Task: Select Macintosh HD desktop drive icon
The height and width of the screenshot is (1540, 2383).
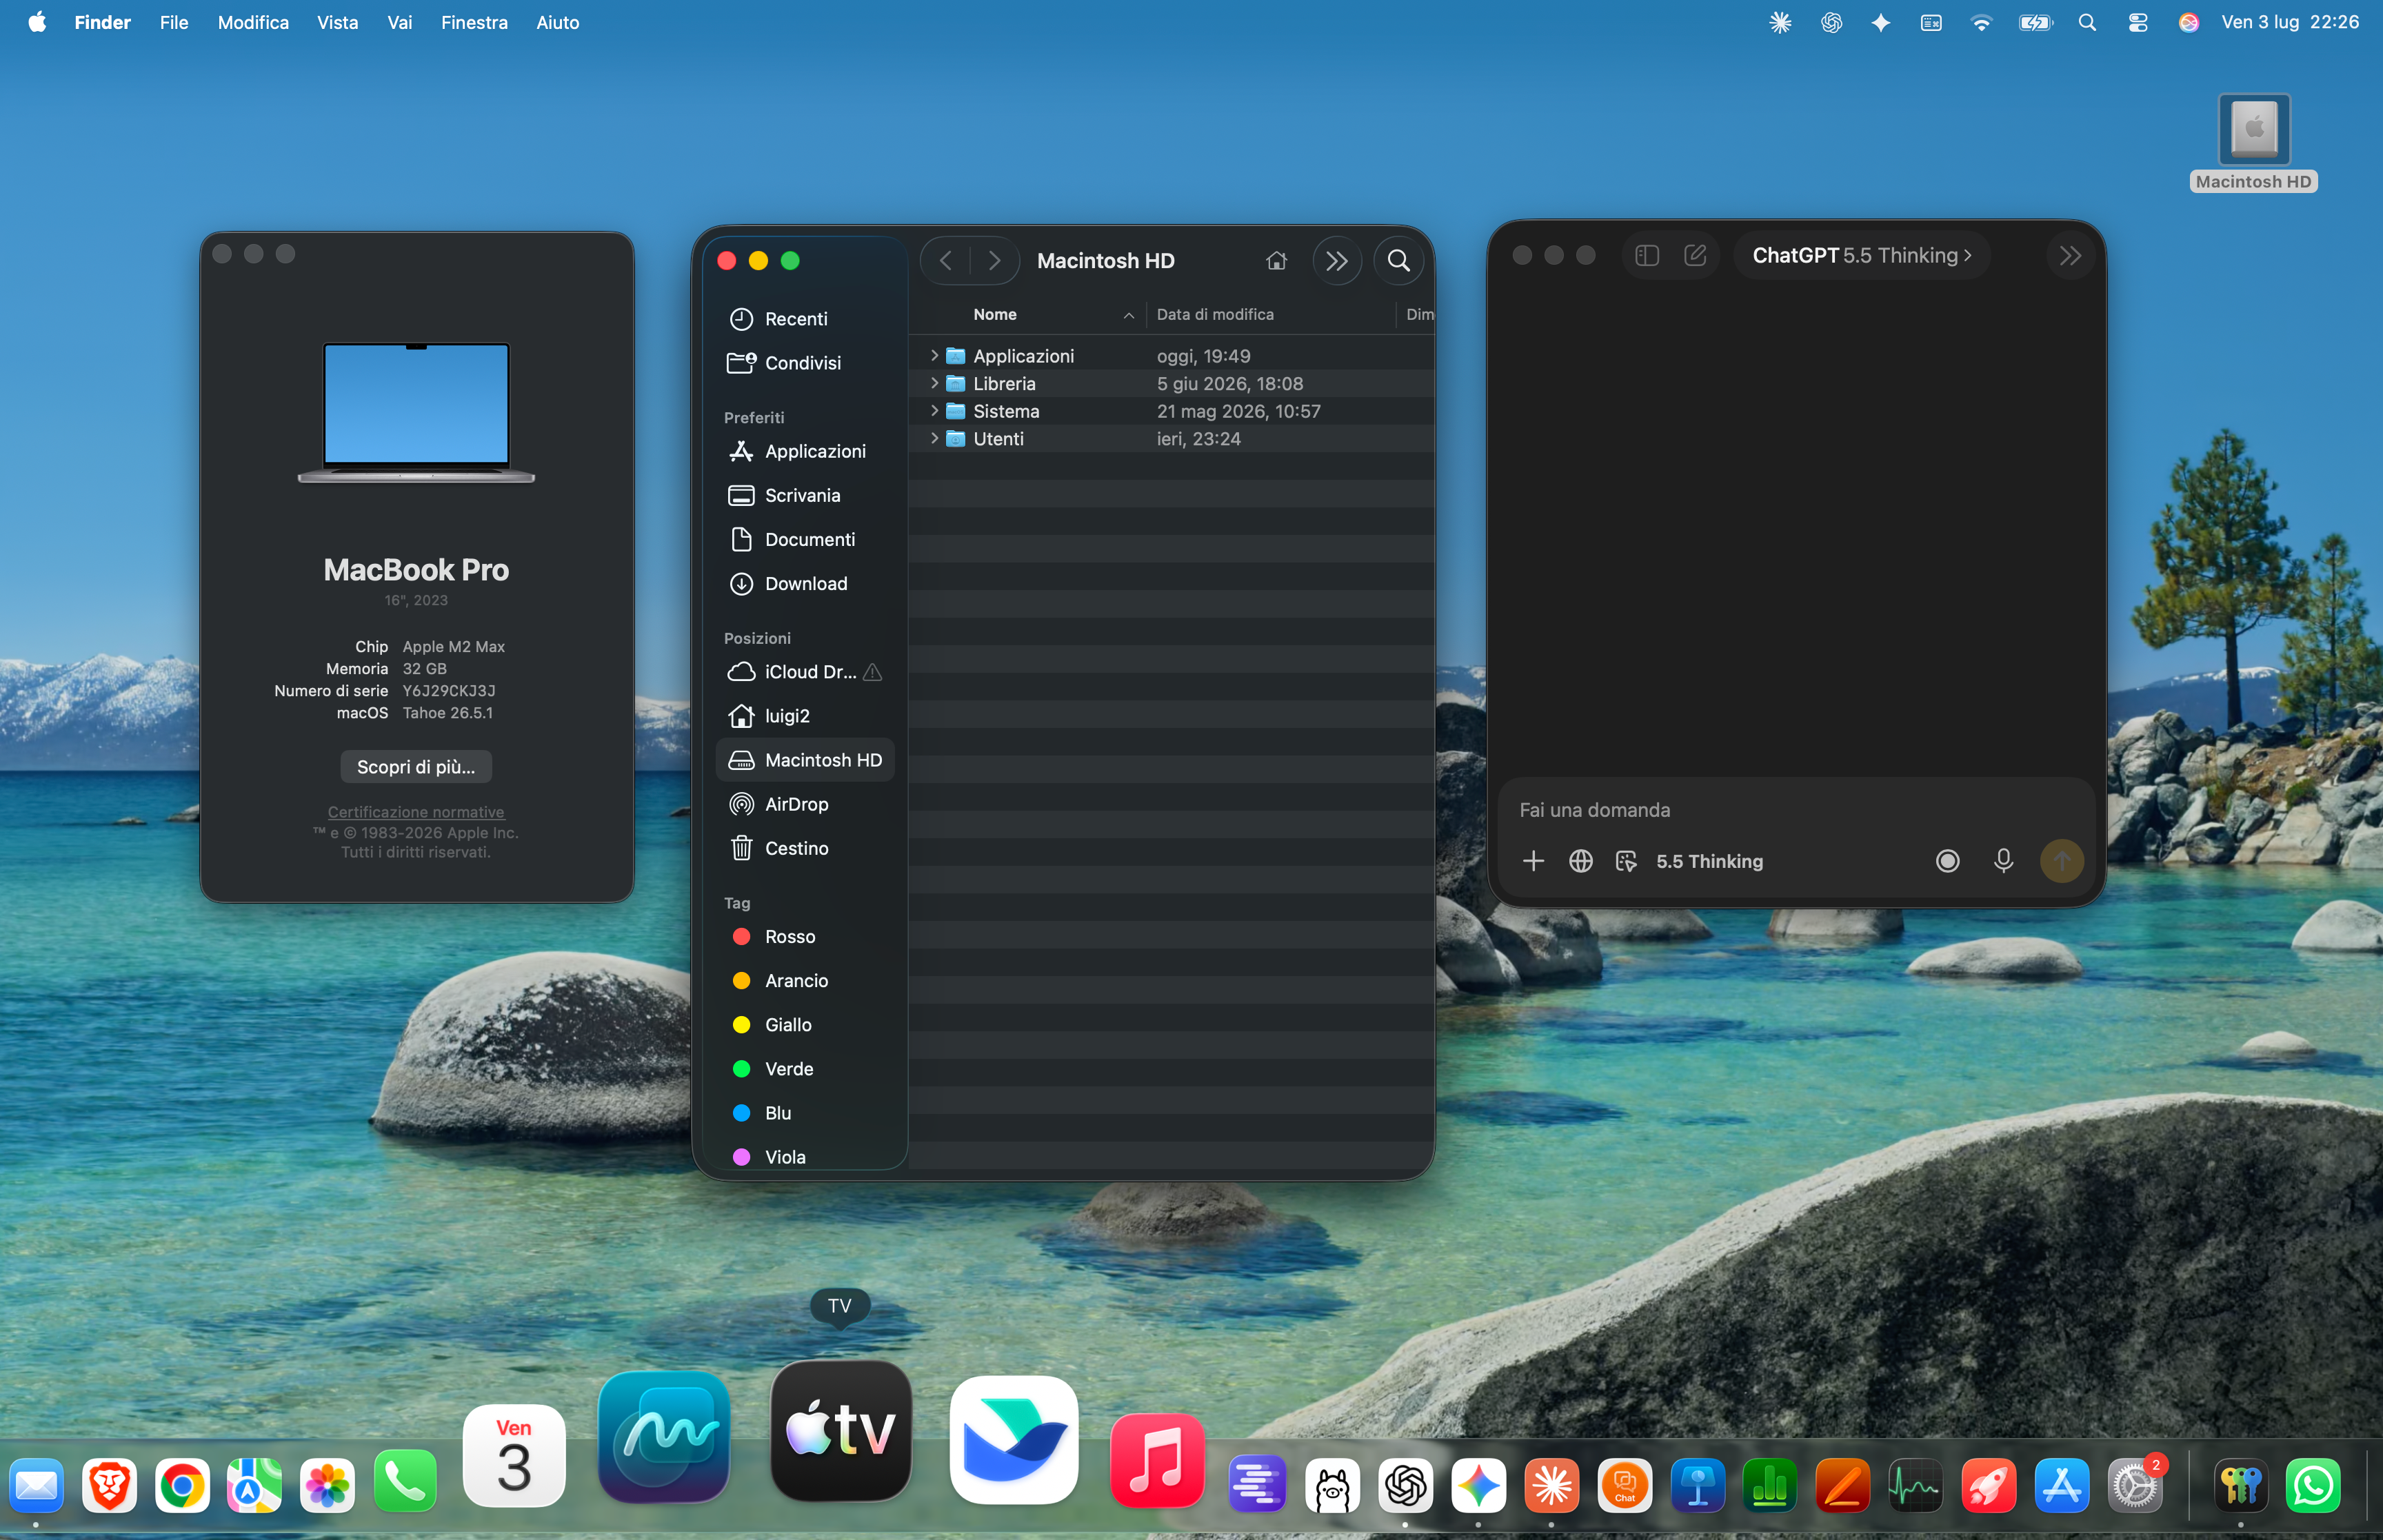Action: tap(2253, 143)
